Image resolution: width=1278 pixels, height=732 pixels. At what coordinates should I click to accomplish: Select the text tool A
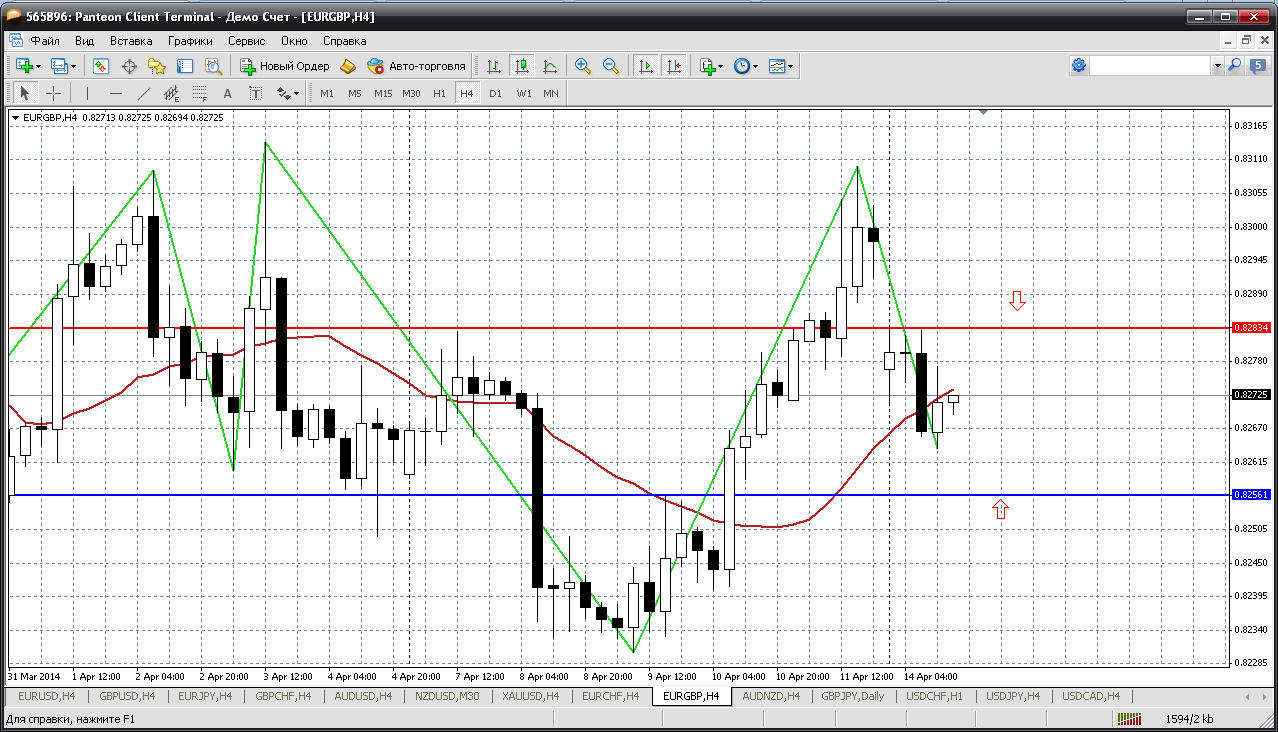point(227,93)
